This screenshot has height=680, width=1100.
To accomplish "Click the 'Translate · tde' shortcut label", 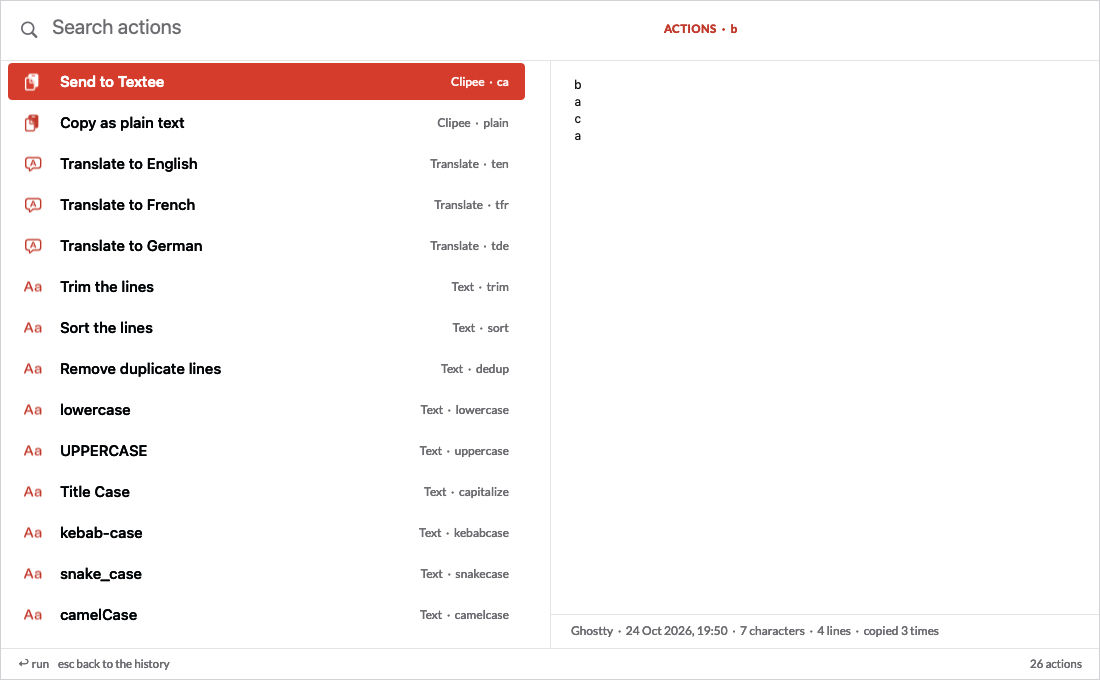I will 469,246.
